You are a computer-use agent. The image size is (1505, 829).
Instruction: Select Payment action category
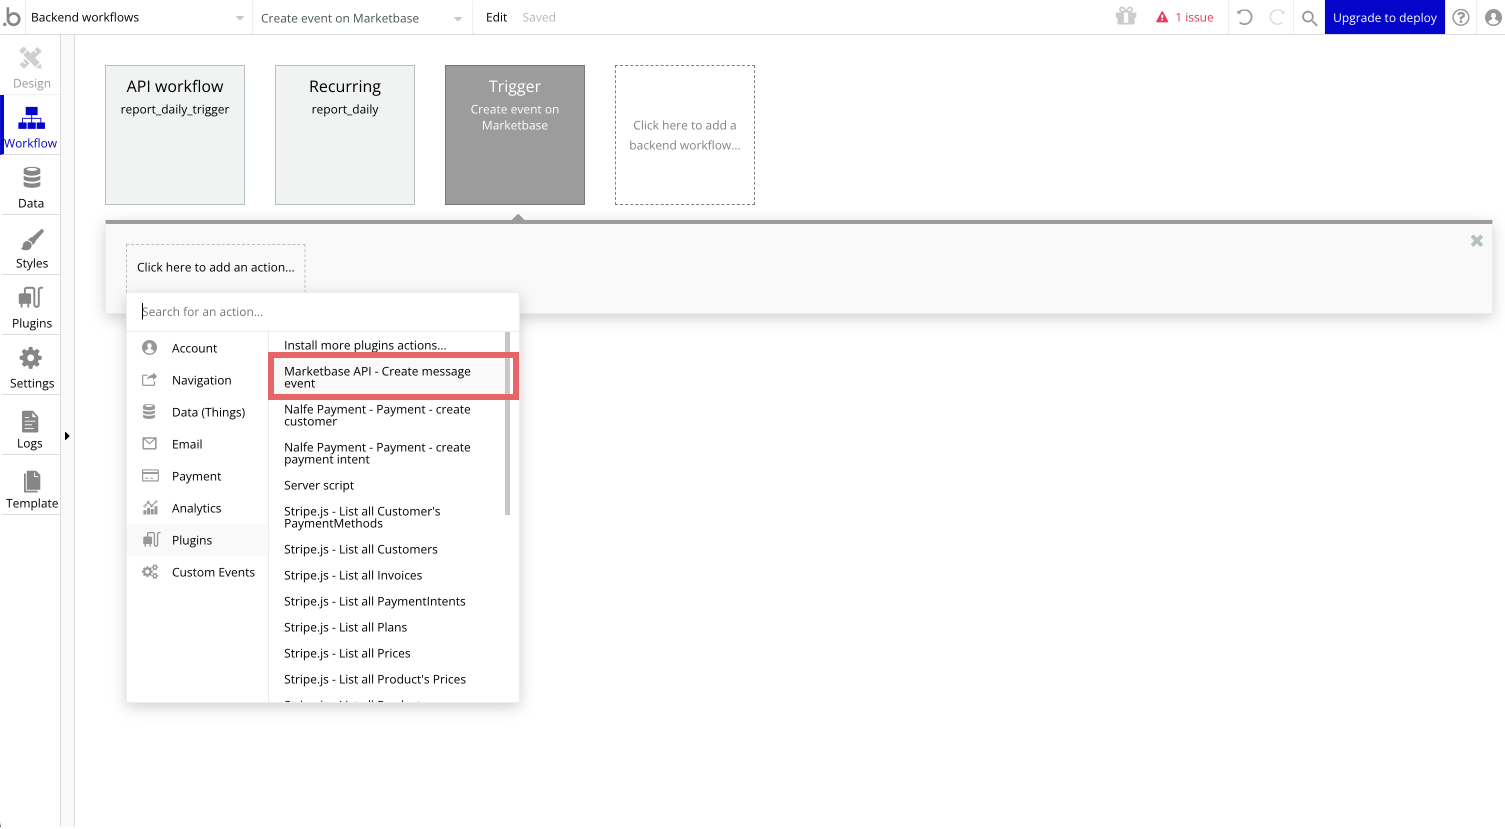coord(198,476)
